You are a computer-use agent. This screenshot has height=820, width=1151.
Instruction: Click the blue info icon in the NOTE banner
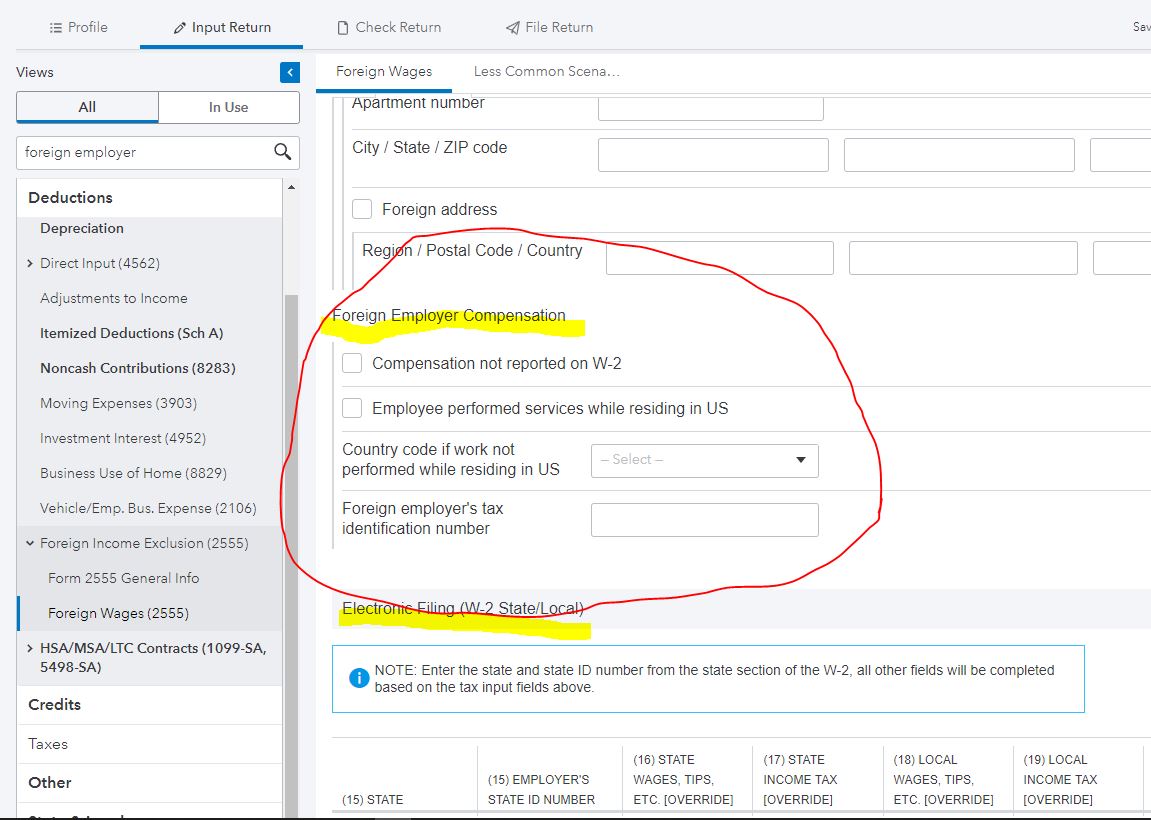point(358,677)
